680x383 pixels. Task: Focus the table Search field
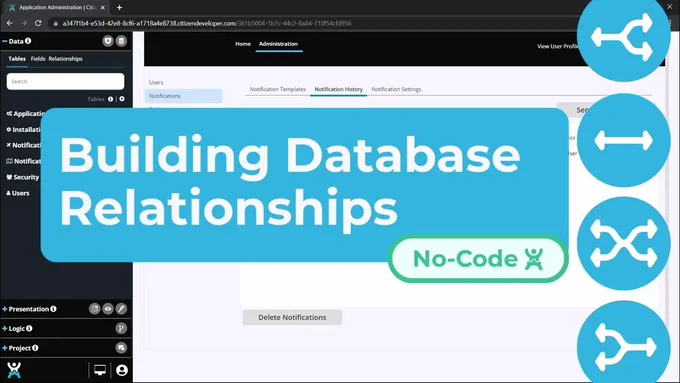pyautogui.click(x=65, y=81)
